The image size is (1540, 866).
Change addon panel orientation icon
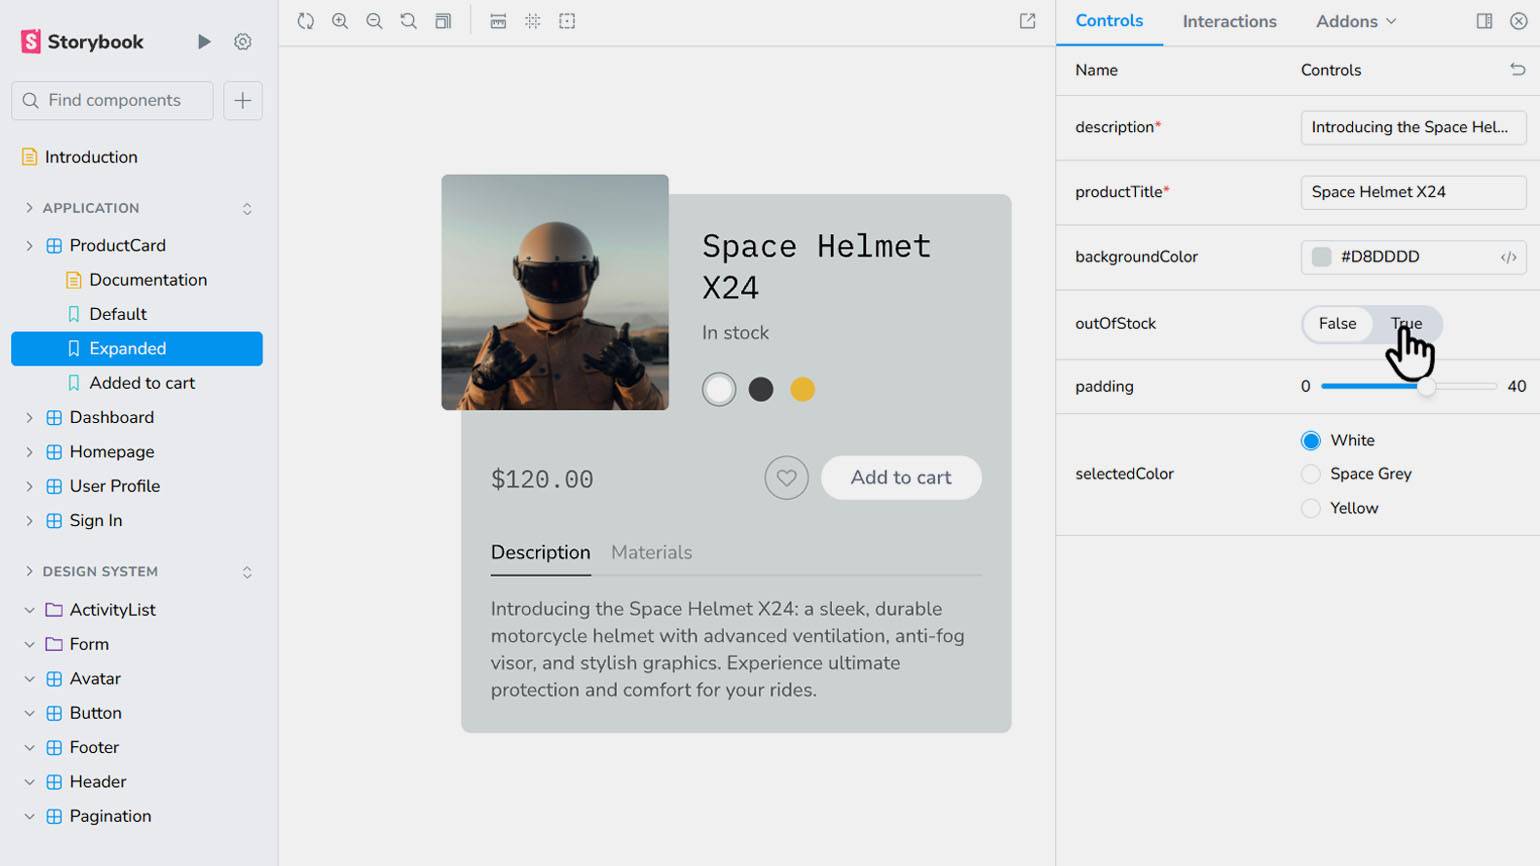(1484, 21)
